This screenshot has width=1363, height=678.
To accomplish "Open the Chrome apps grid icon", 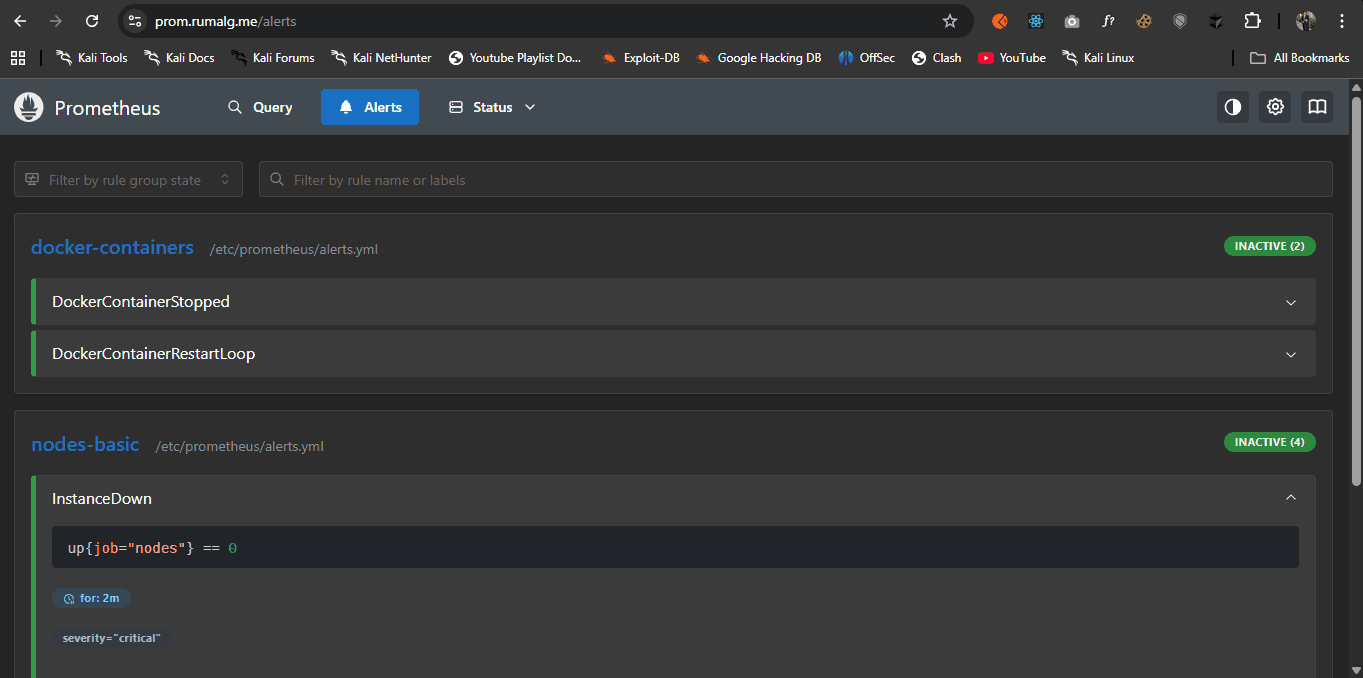I will pos(18,58).
